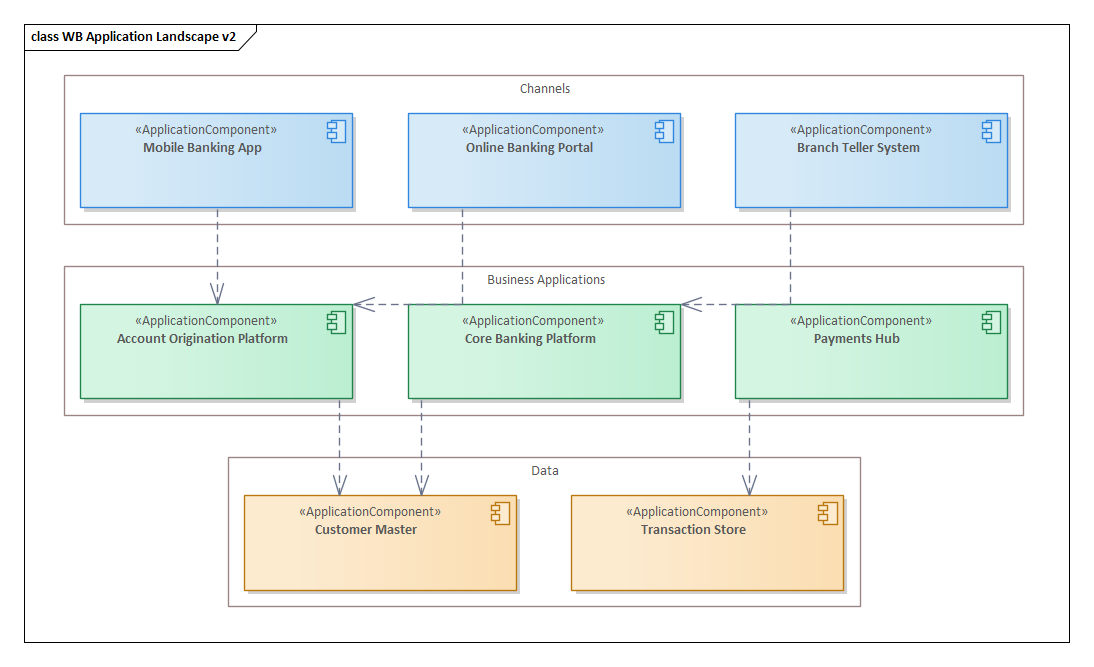Click the component icon on Transaction Store
The image size is (1094, 667).
[827, 514]
